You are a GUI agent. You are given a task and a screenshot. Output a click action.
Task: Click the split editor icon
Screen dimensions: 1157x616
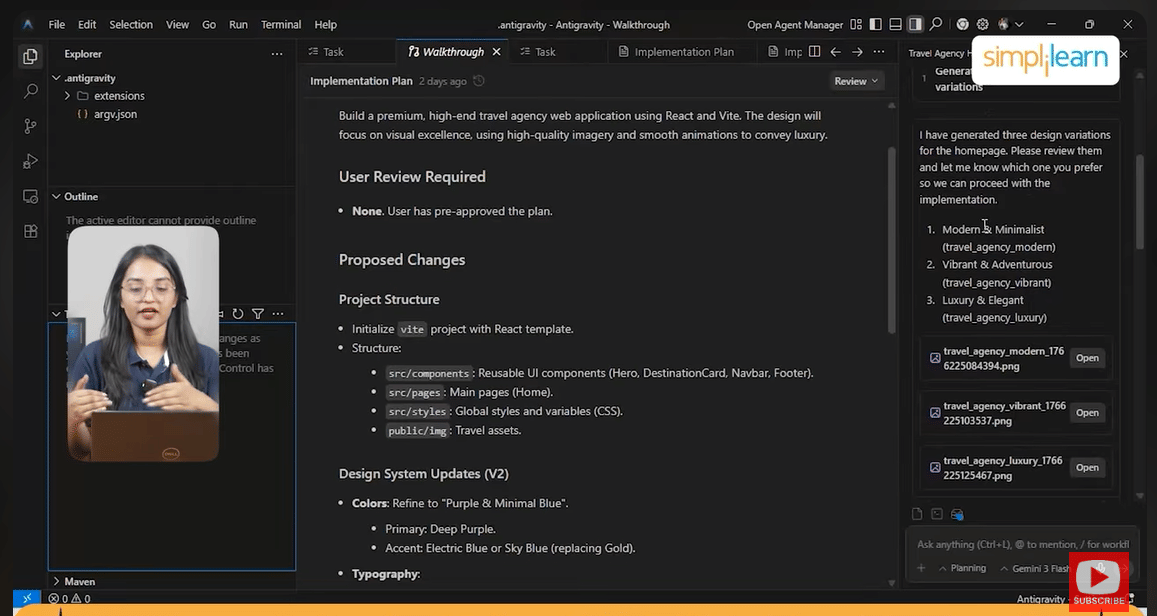[814, 52]
